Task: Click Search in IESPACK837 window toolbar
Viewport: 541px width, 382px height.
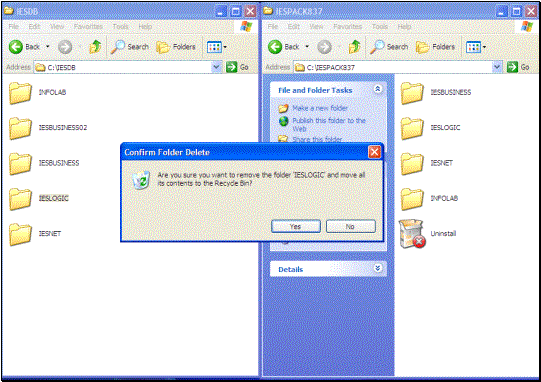Action: pyautogui.click(x=389, y=47)
